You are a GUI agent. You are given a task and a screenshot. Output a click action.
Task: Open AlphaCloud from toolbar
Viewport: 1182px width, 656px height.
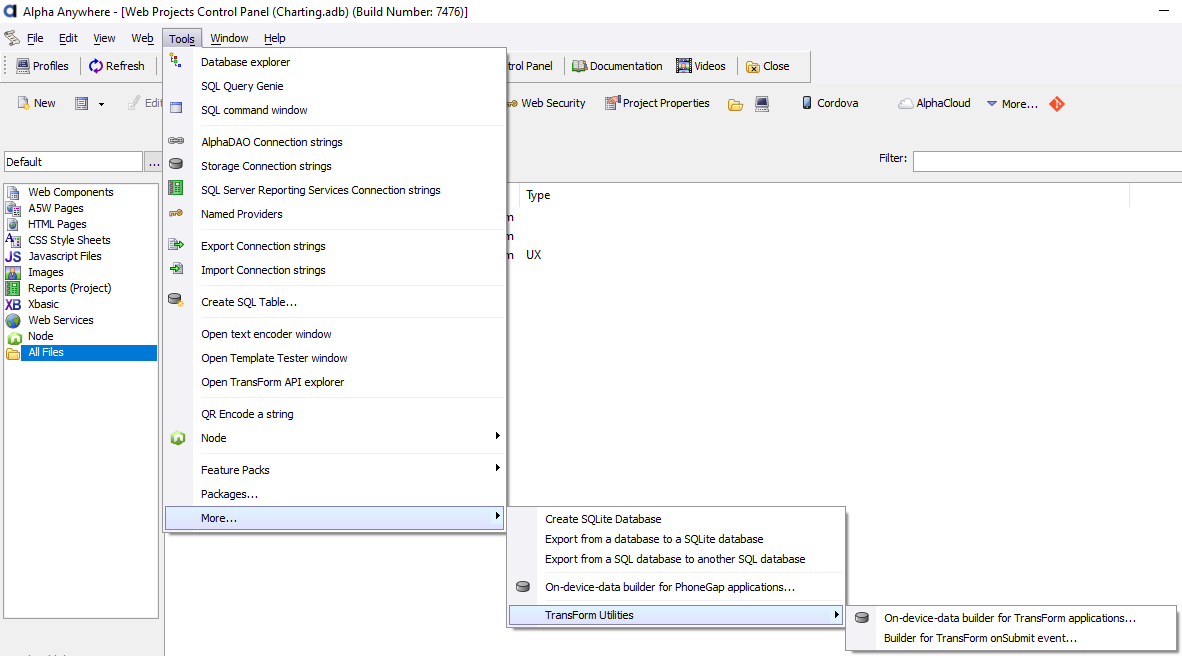(934, 103)
